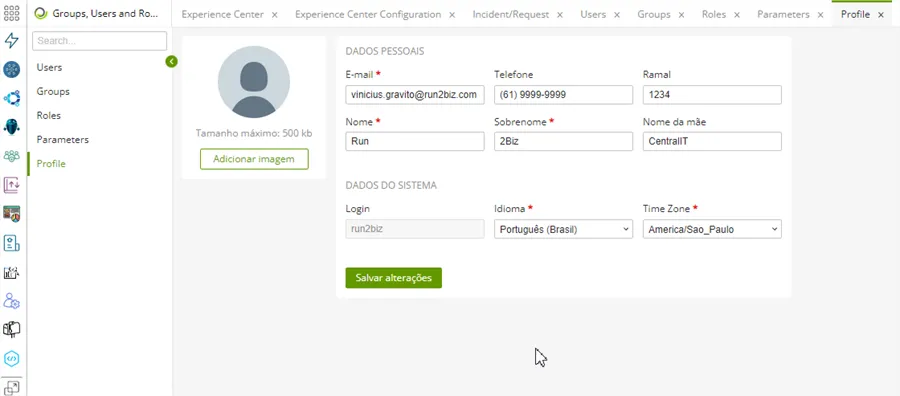Click the DADOS PESSOAIS heading
The height and width of the screenshot is (396, 900).
tap(385, 51)
